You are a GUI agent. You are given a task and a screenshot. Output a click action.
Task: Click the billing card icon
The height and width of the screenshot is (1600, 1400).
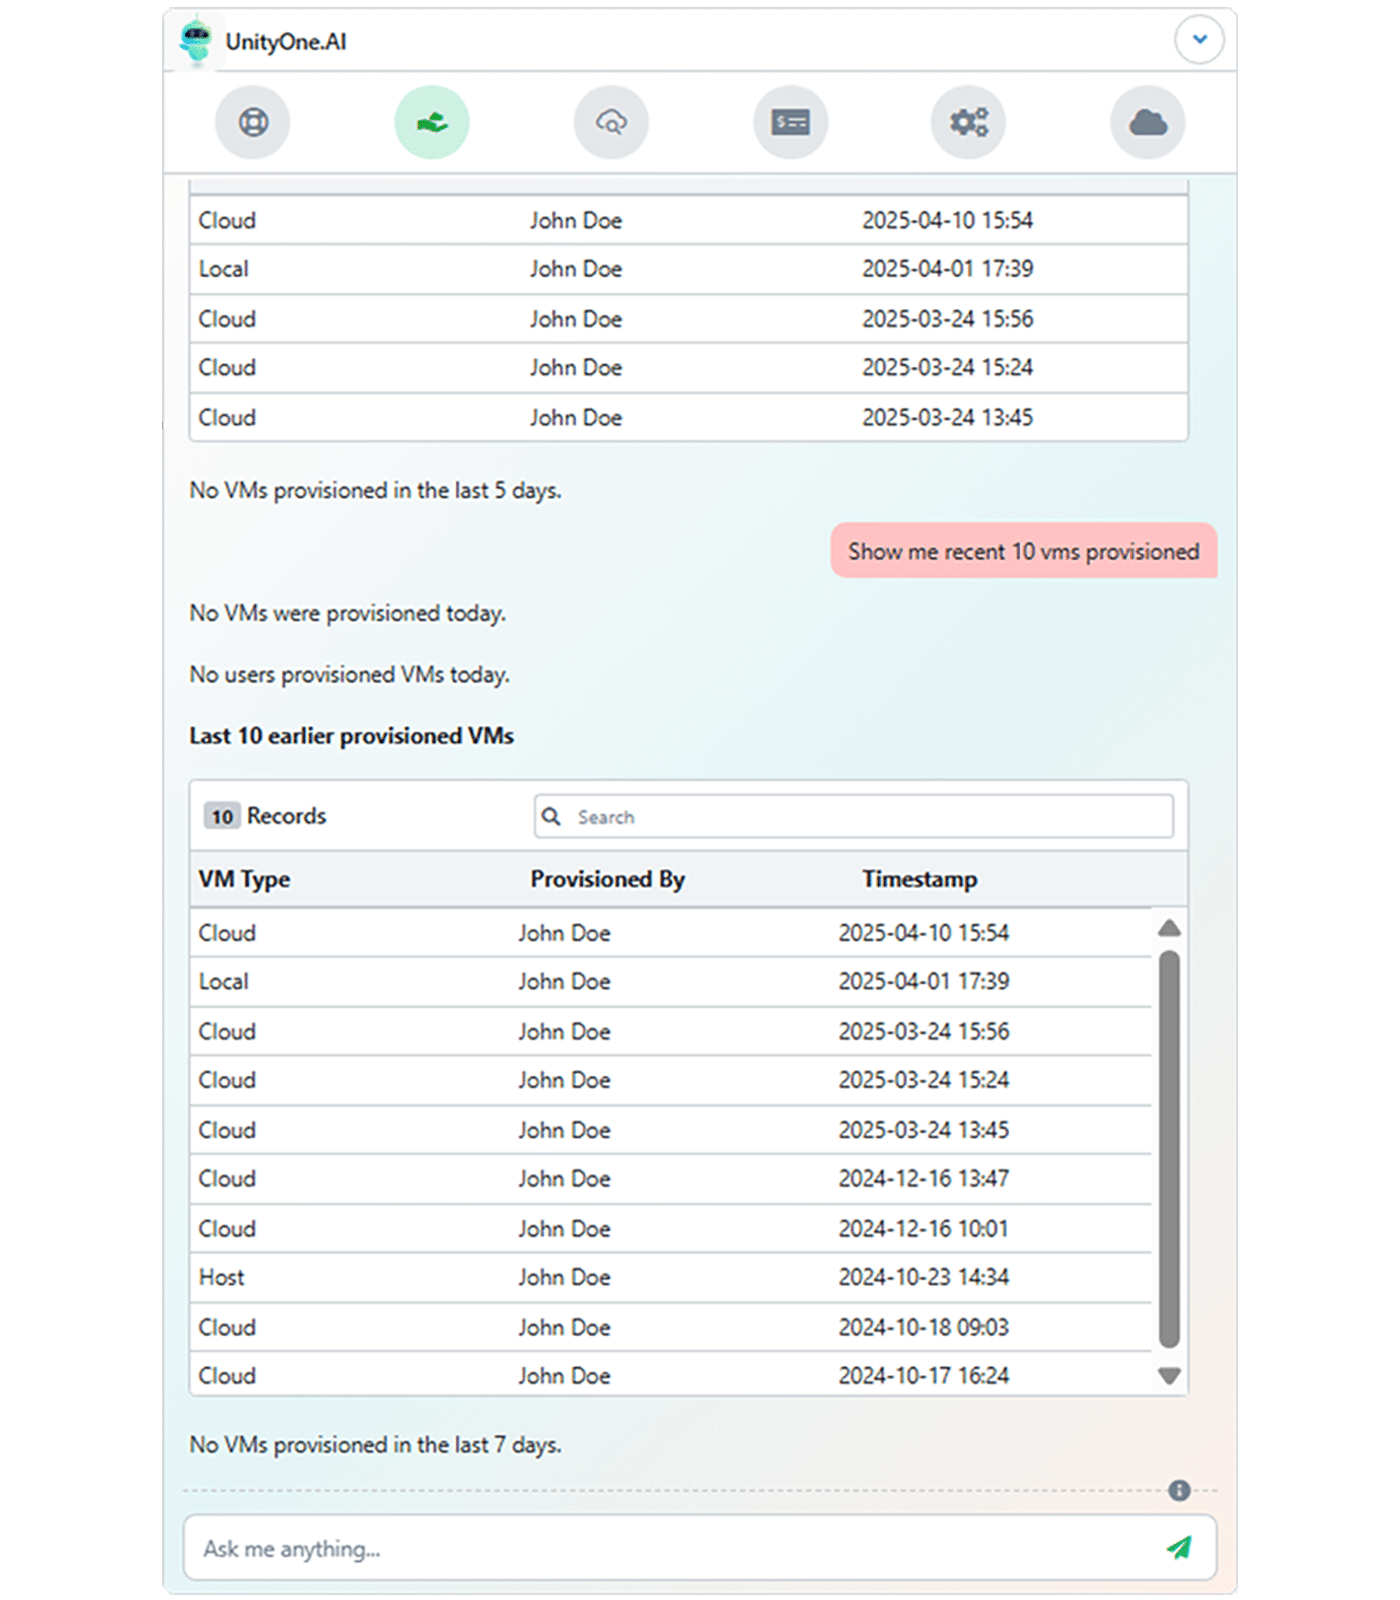point(790,123)
